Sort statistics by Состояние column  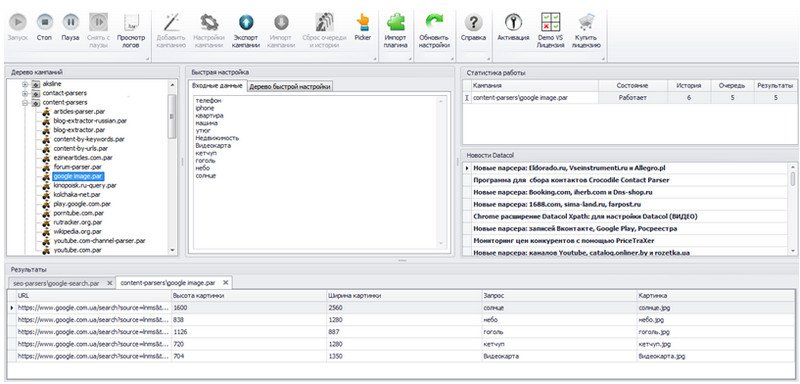(x=633, y=86)
